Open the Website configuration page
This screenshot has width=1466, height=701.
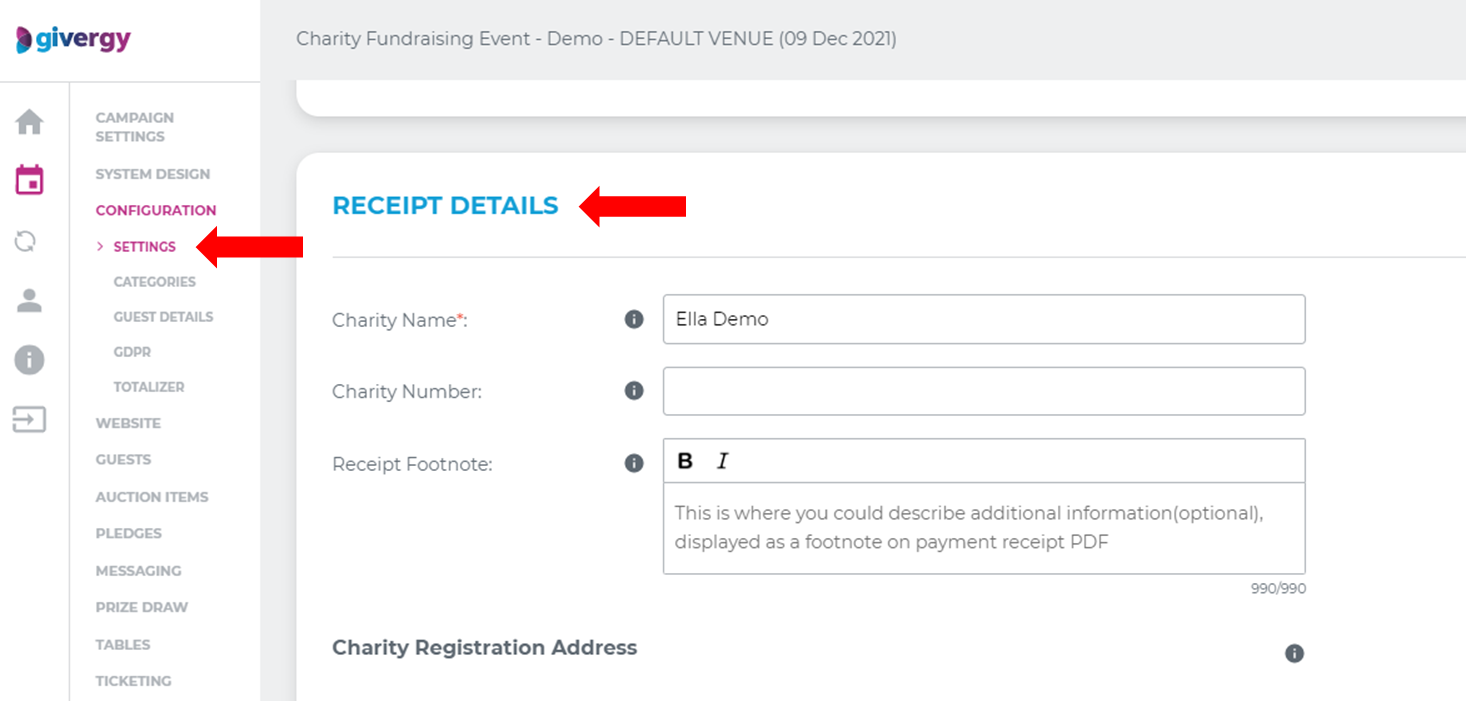(x=128, y=422)
